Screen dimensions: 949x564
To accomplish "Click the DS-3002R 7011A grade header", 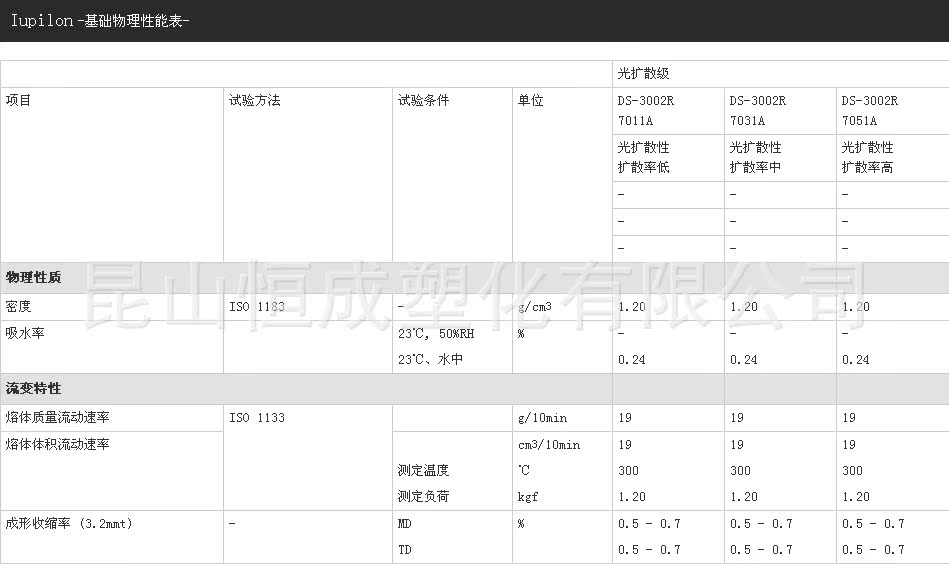I will [645, 111].
